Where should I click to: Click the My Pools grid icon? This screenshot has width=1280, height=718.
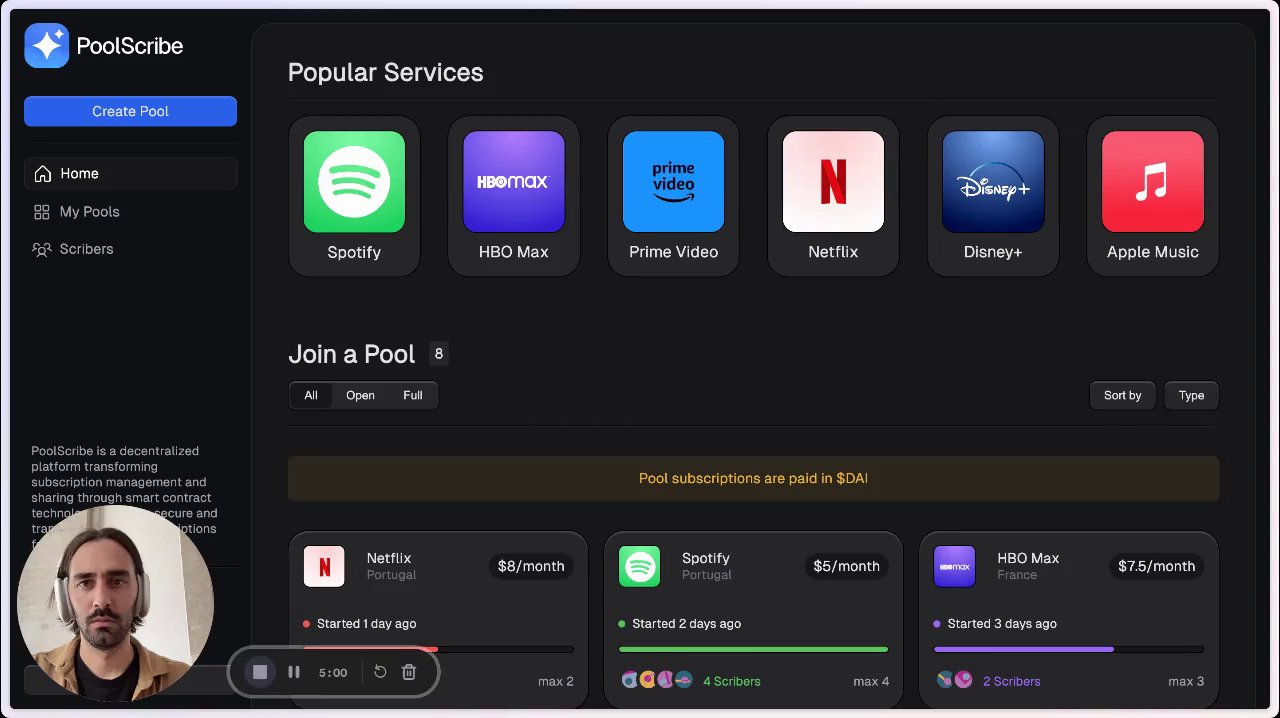[42, 212]
